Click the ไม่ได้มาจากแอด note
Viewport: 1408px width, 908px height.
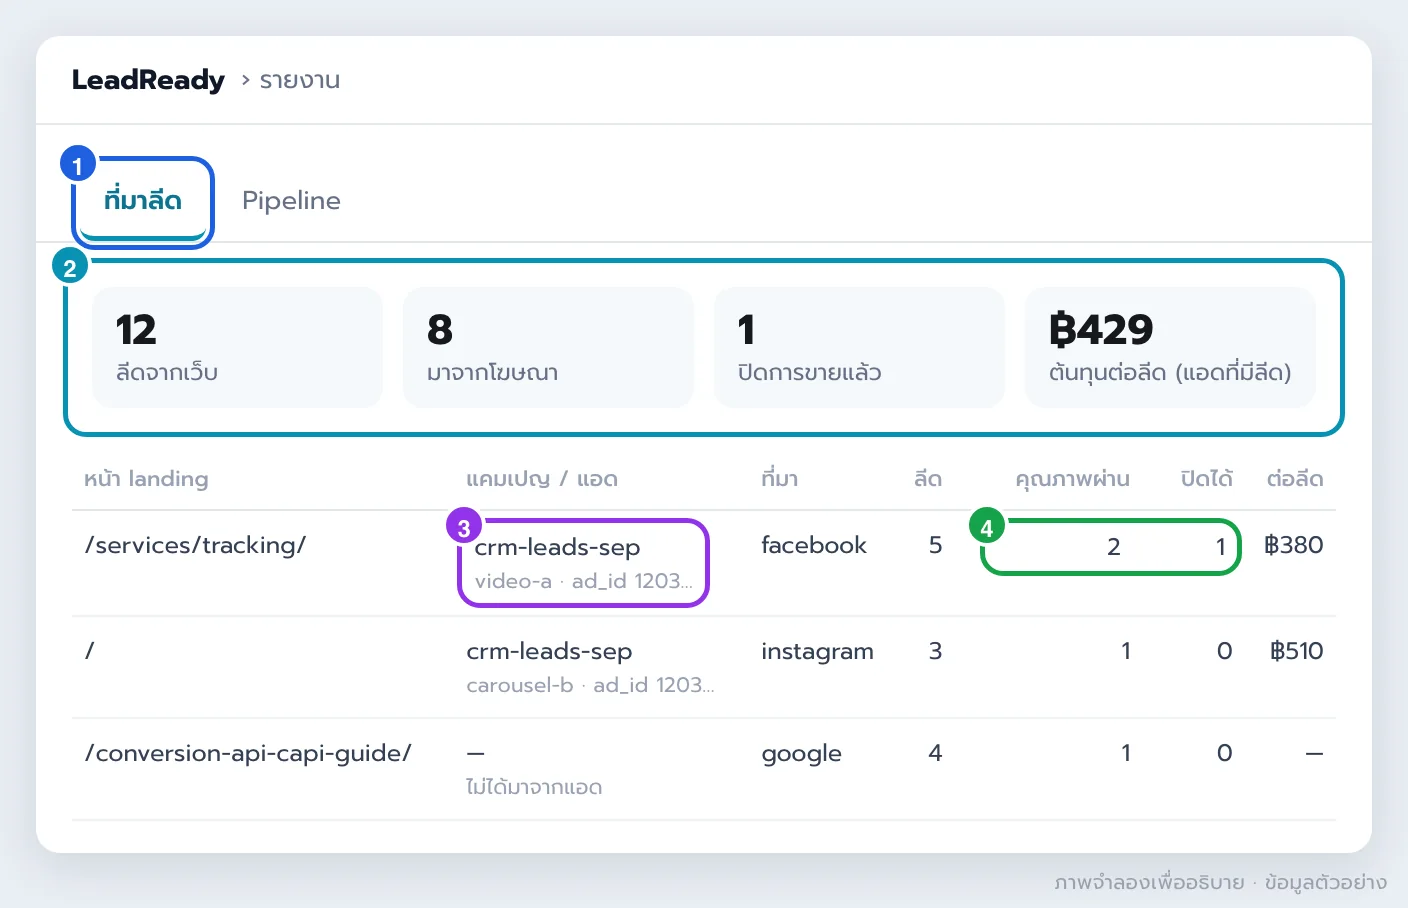[534, 787]
